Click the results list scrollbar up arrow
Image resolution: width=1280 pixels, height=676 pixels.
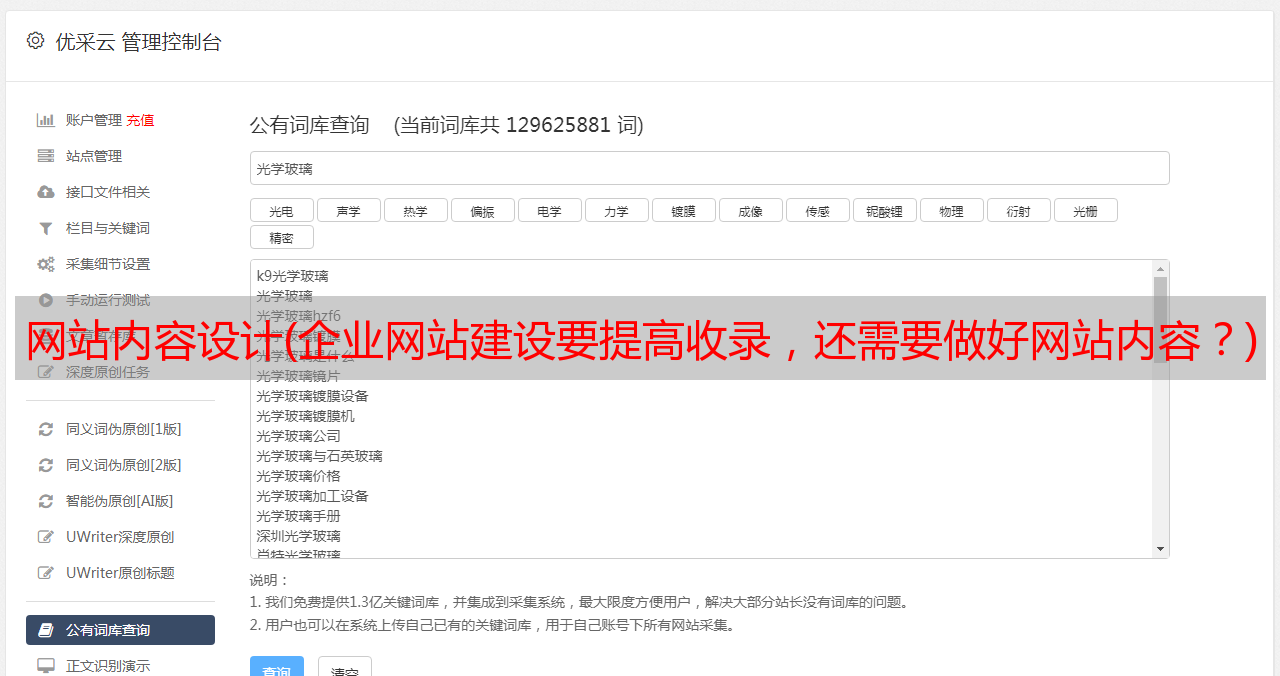(x=1160, y=269)
